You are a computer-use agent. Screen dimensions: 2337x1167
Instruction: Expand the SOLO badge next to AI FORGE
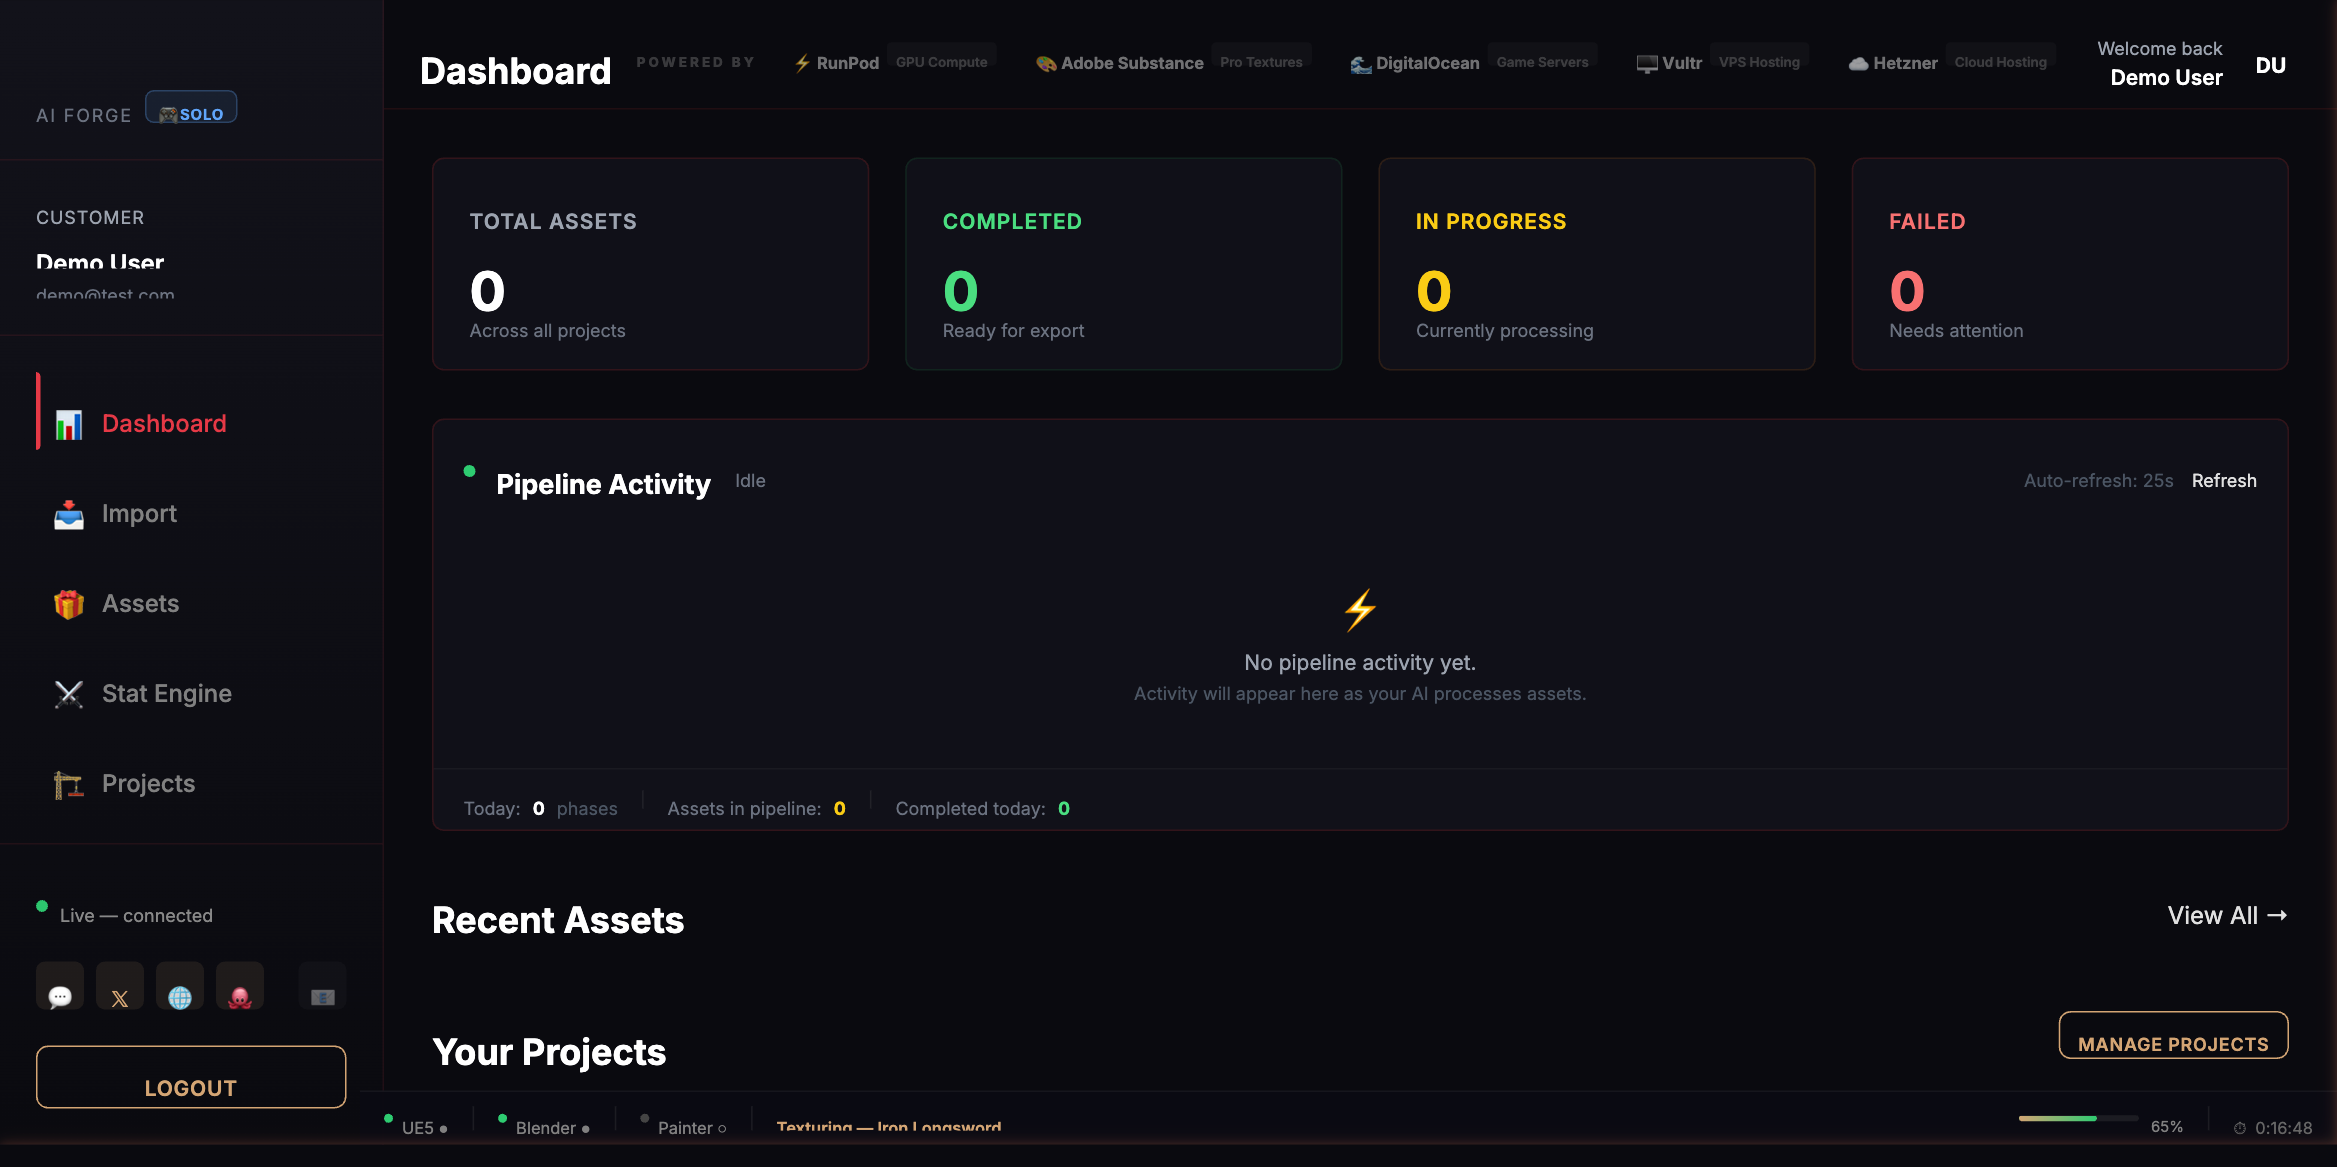click(191, 107)
